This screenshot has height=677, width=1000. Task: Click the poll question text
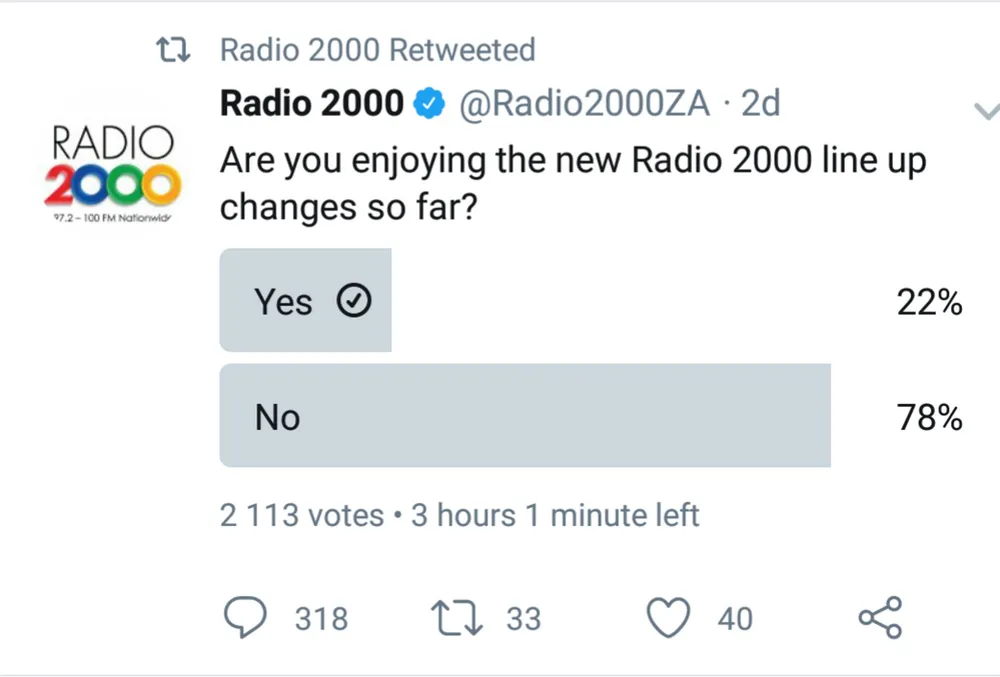pyautogui.click(x=573, y=182)
